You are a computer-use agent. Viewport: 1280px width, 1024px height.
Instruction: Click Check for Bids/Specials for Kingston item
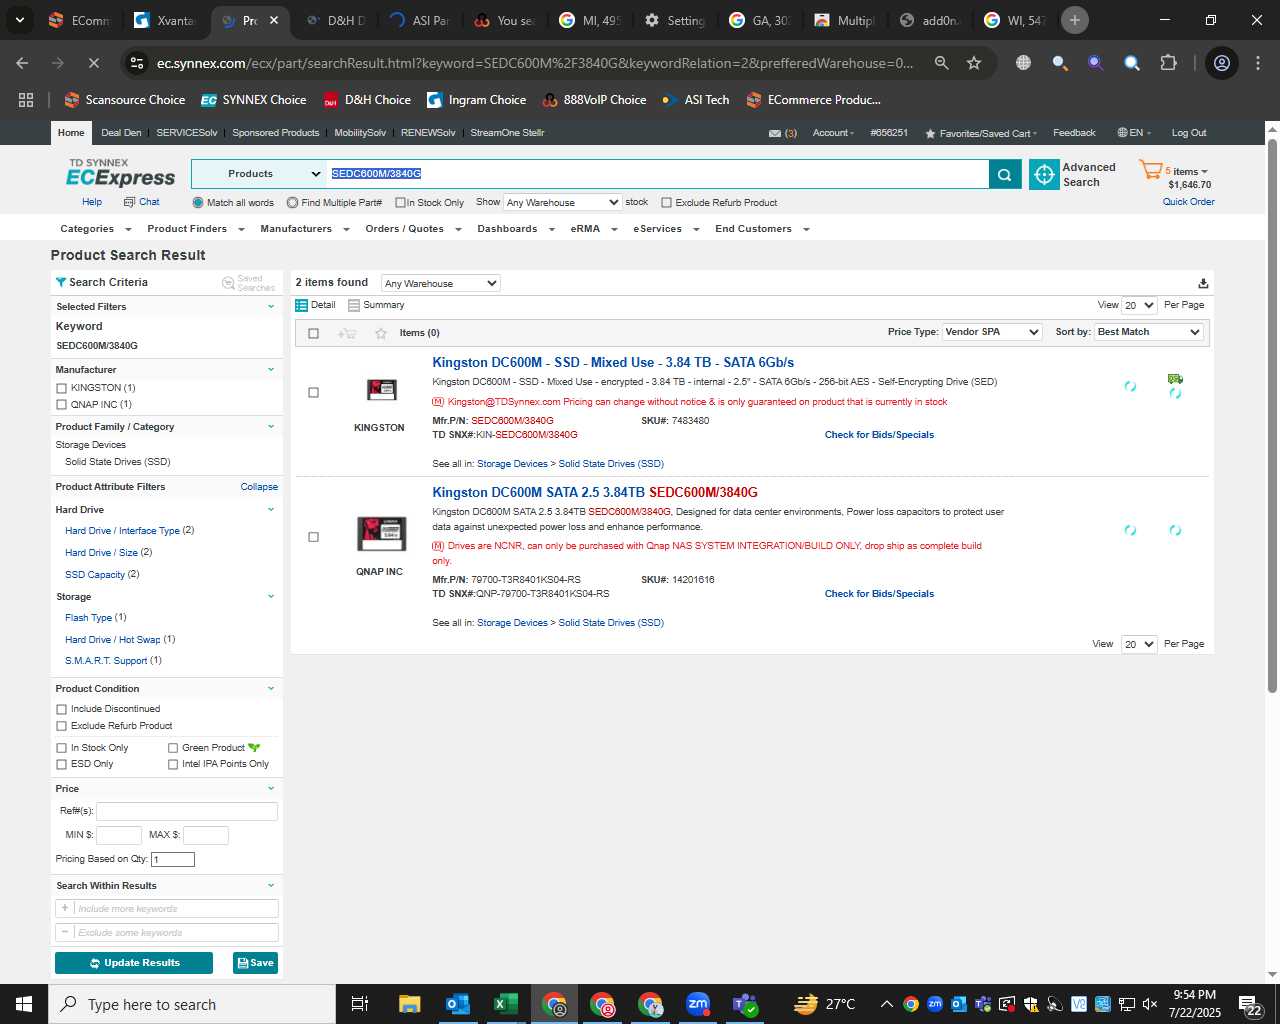tap(879, 435)
